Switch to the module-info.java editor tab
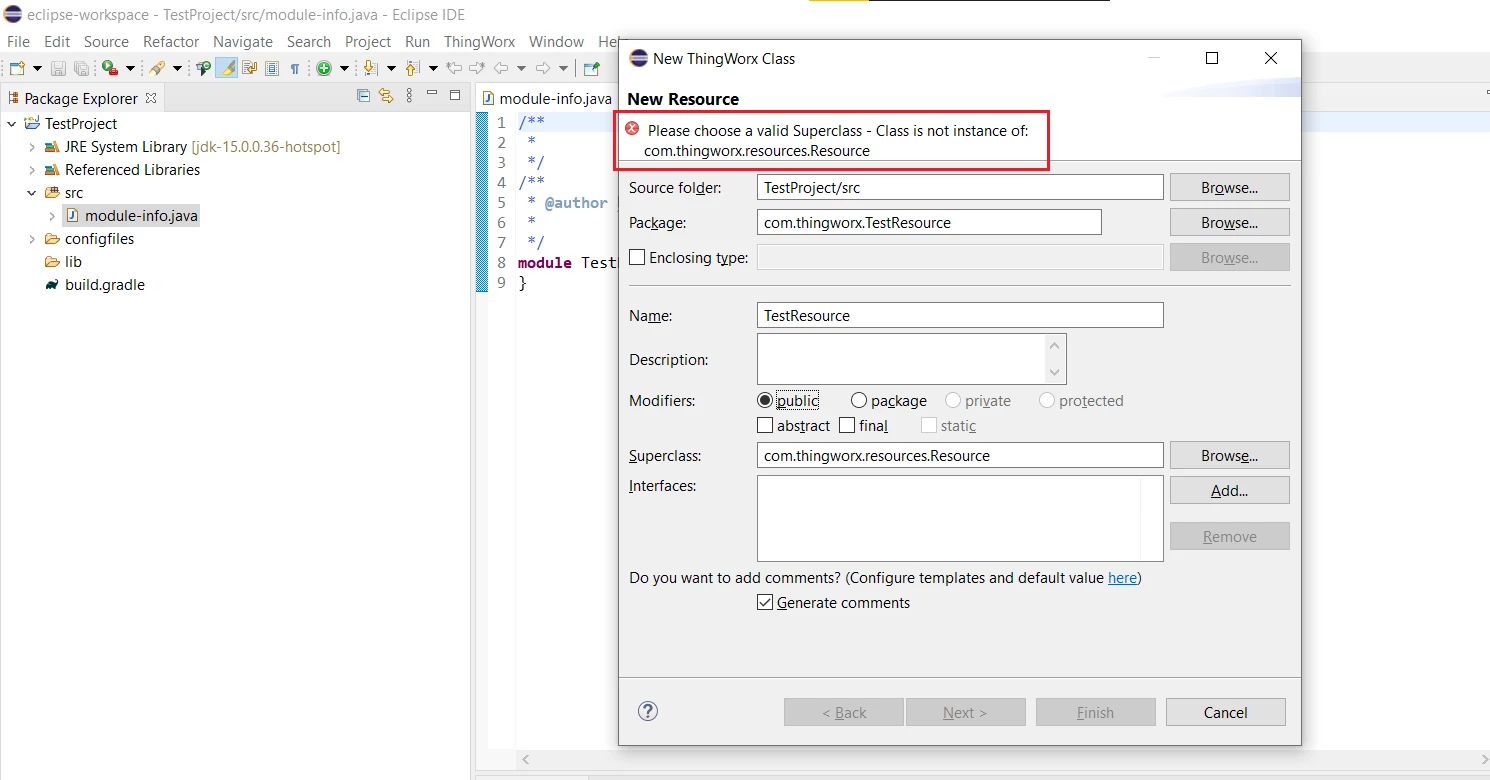 546,98
